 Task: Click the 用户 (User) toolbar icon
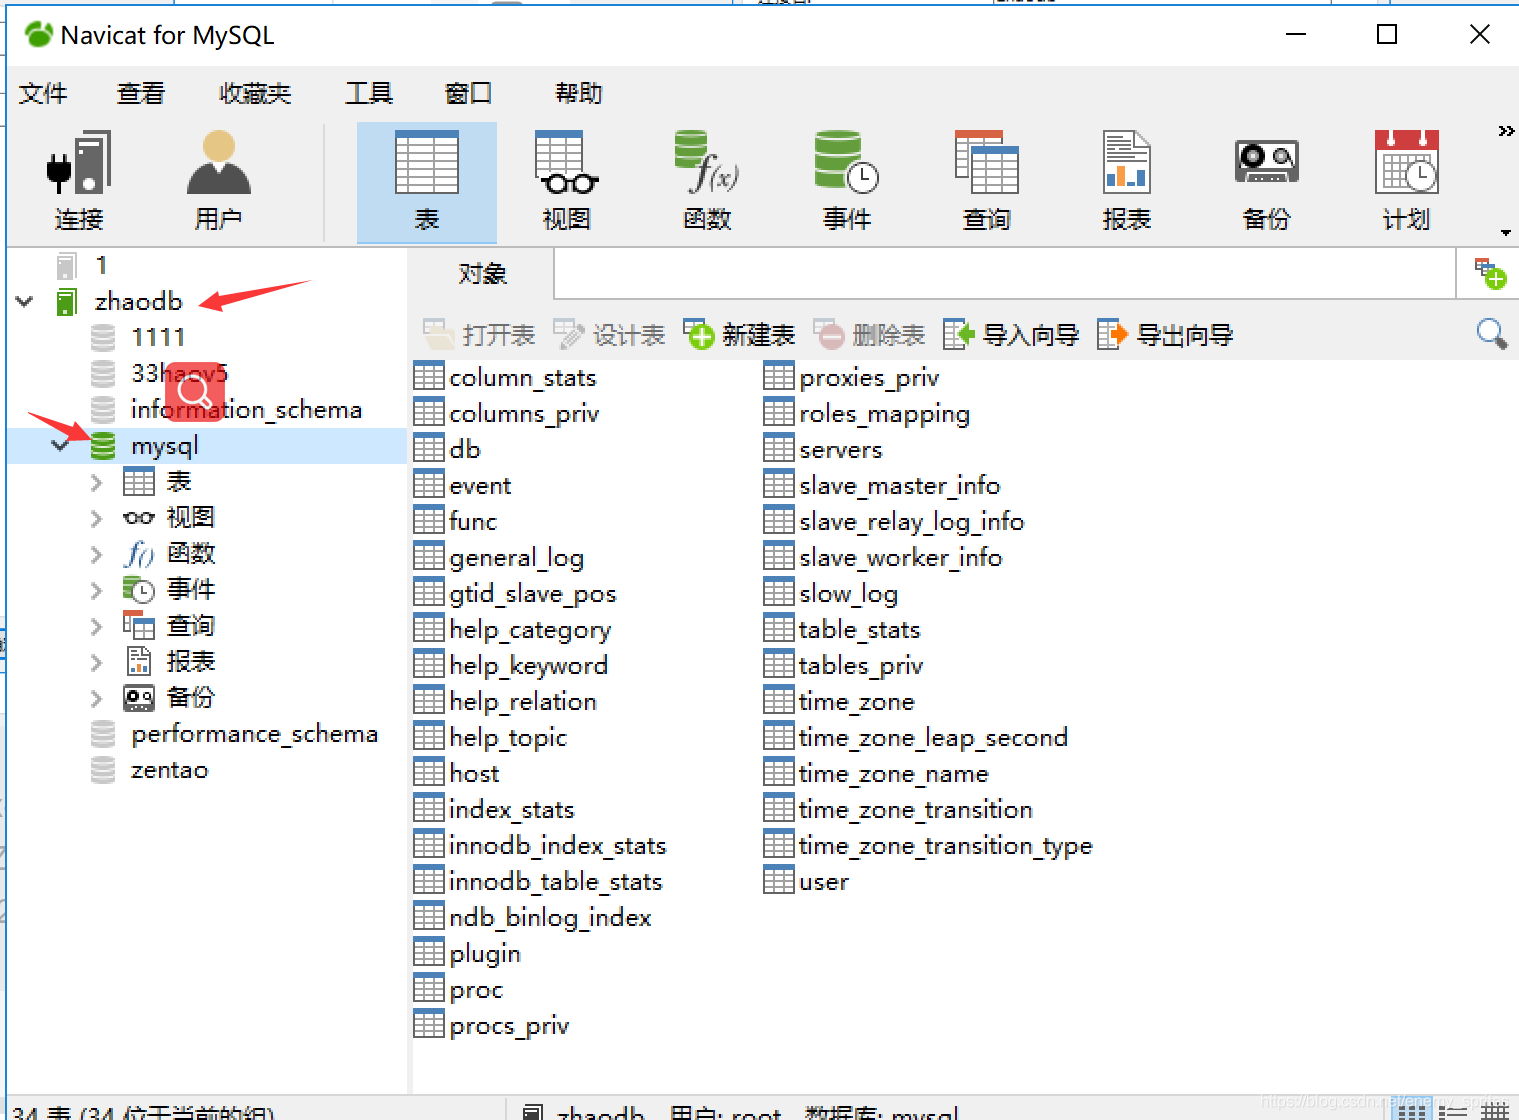[x=218, y=182]
